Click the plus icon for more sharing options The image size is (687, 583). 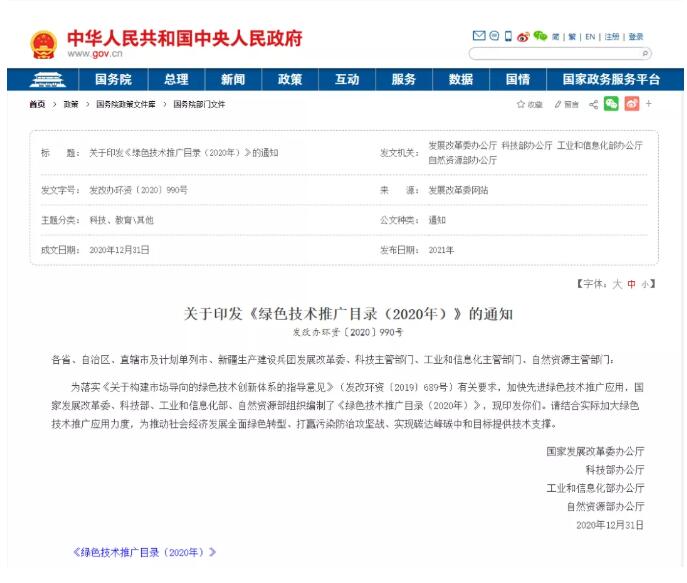click(648, 104)
